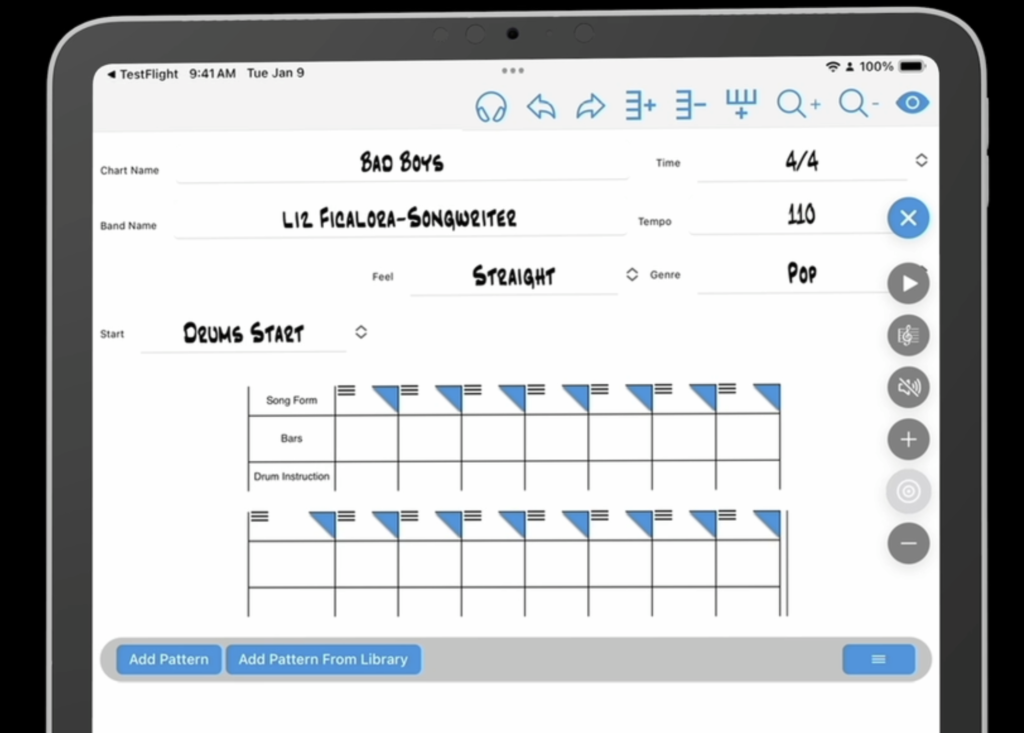Zoom out of the chart
The width and height of the screenshot is (1024, 733).
[x=858, y=104]
